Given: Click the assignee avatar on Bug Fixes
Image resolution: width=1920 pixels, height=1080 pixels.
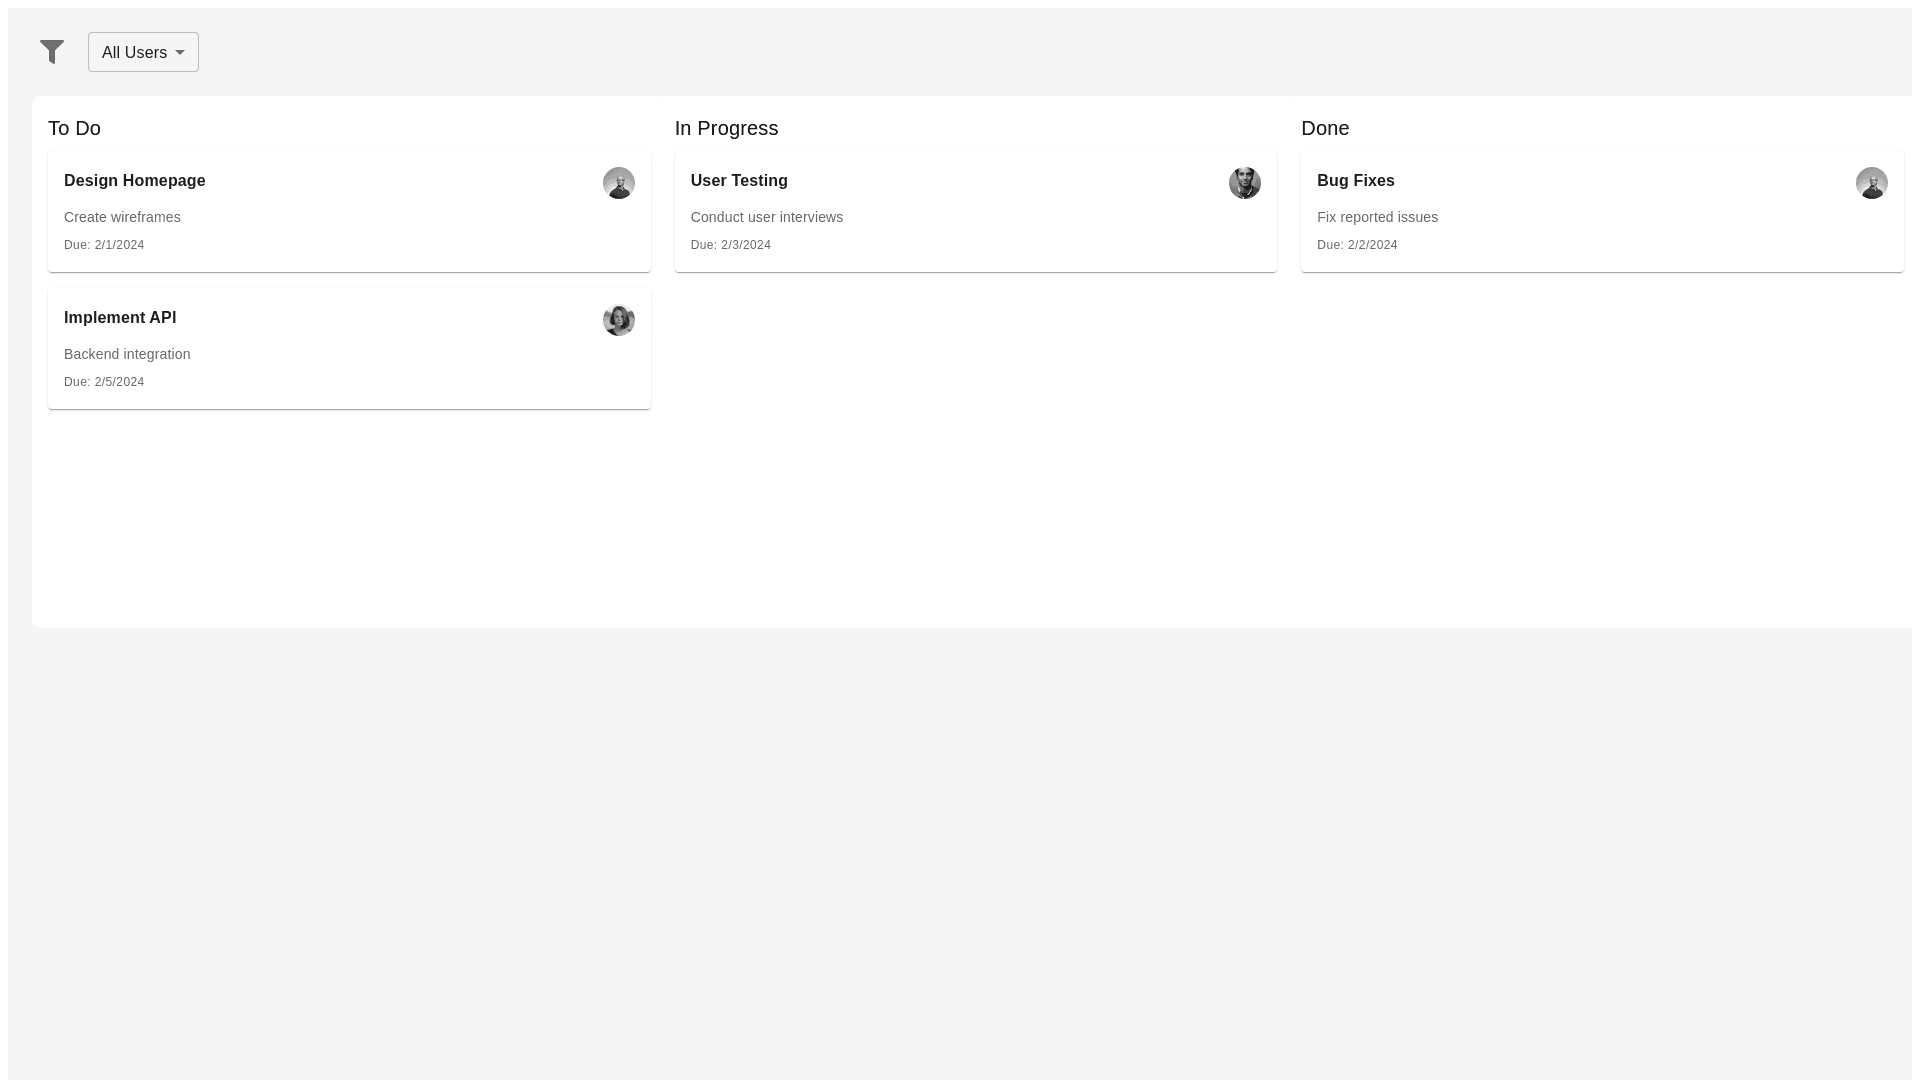Looking at the screenshot, I should click(1871, 183).
